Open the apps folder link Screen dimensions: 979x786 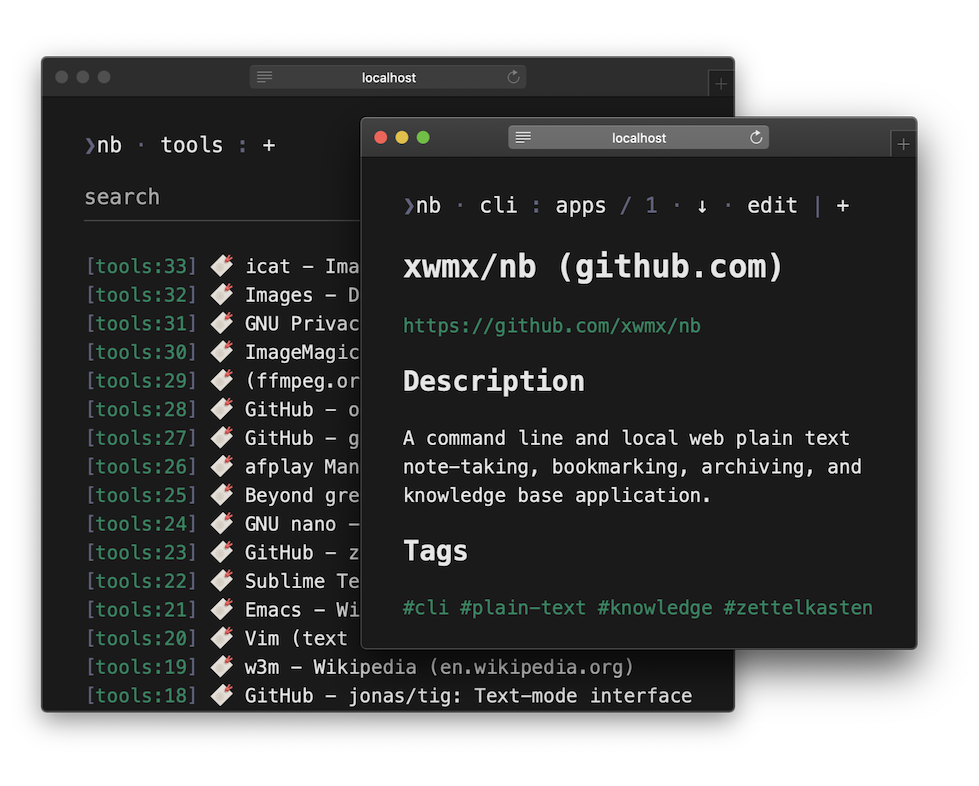(581, 205)
